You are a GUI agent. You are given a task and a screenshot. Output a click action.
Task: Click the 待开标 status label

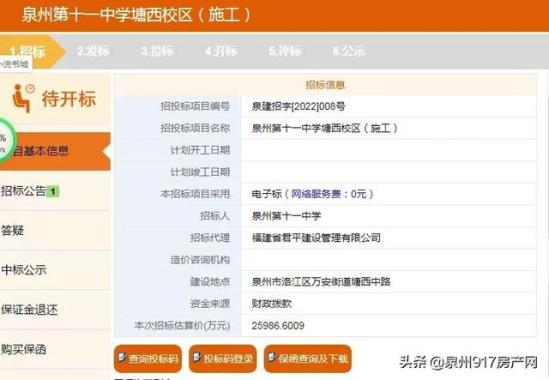pyautogui.click(x=69, y=98)
